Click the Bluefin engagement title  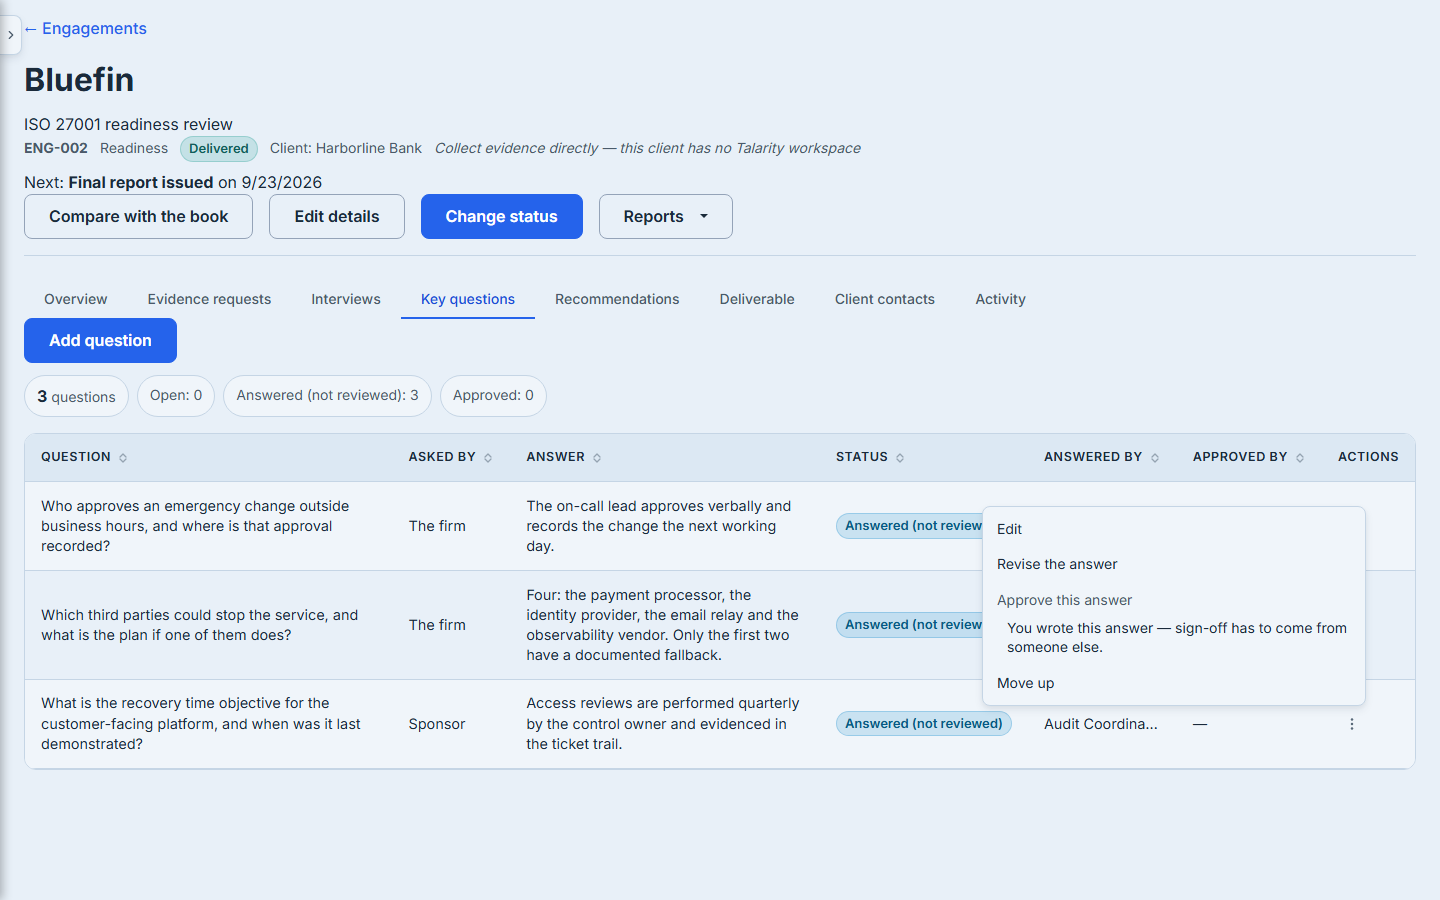tap(79, 80)
